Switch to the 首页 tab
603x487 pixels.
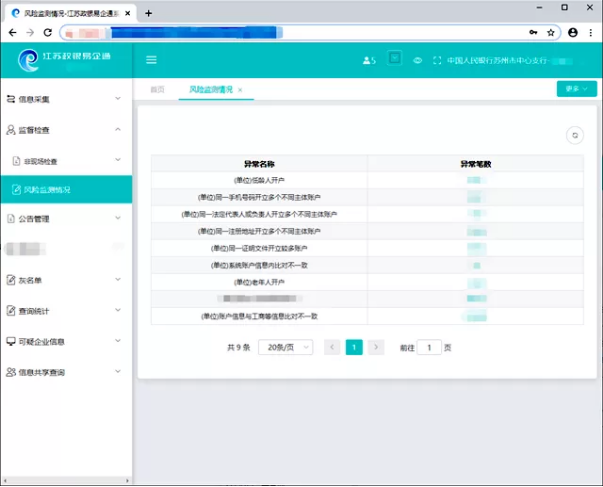pyautogui.click(x=156, y=90)
